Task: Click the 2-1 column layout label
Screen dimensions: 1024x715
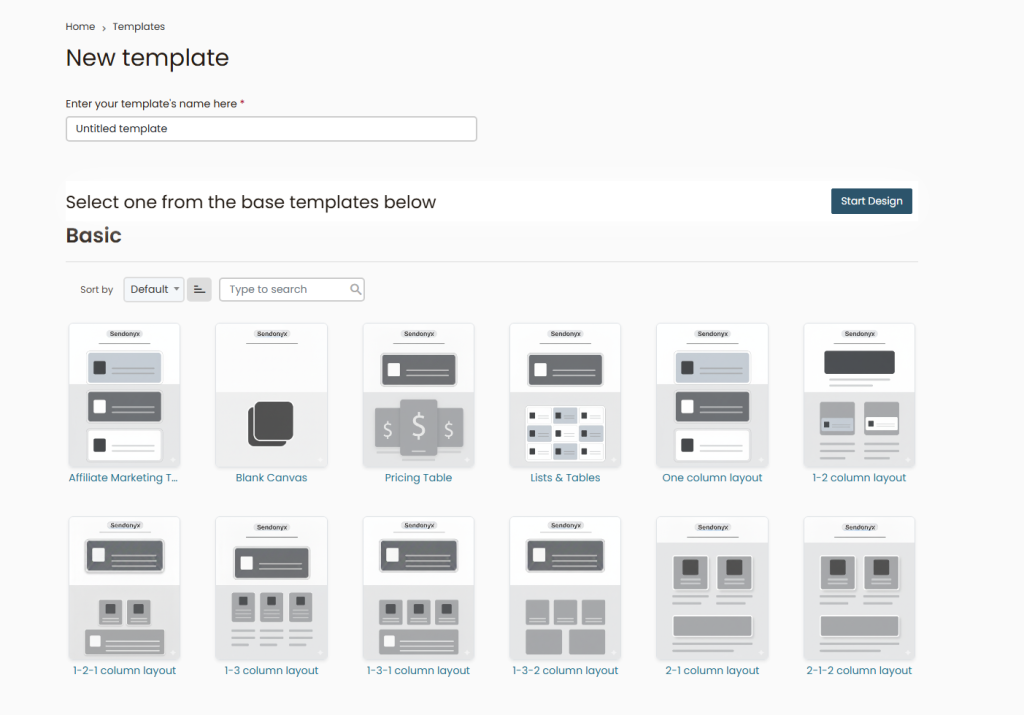Action: [712, 671]
